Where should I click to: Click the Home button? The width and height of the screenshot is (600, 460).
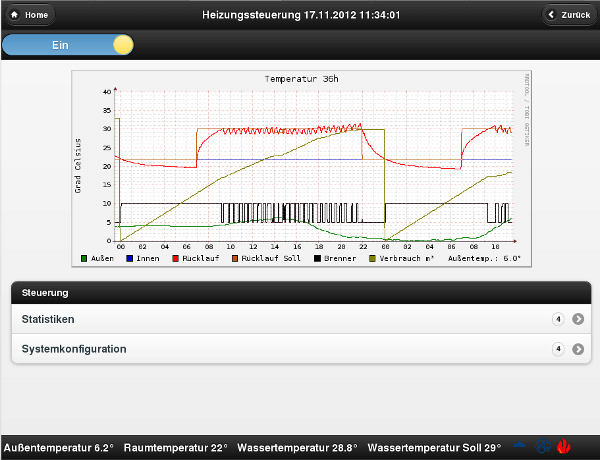click(30, 15)
